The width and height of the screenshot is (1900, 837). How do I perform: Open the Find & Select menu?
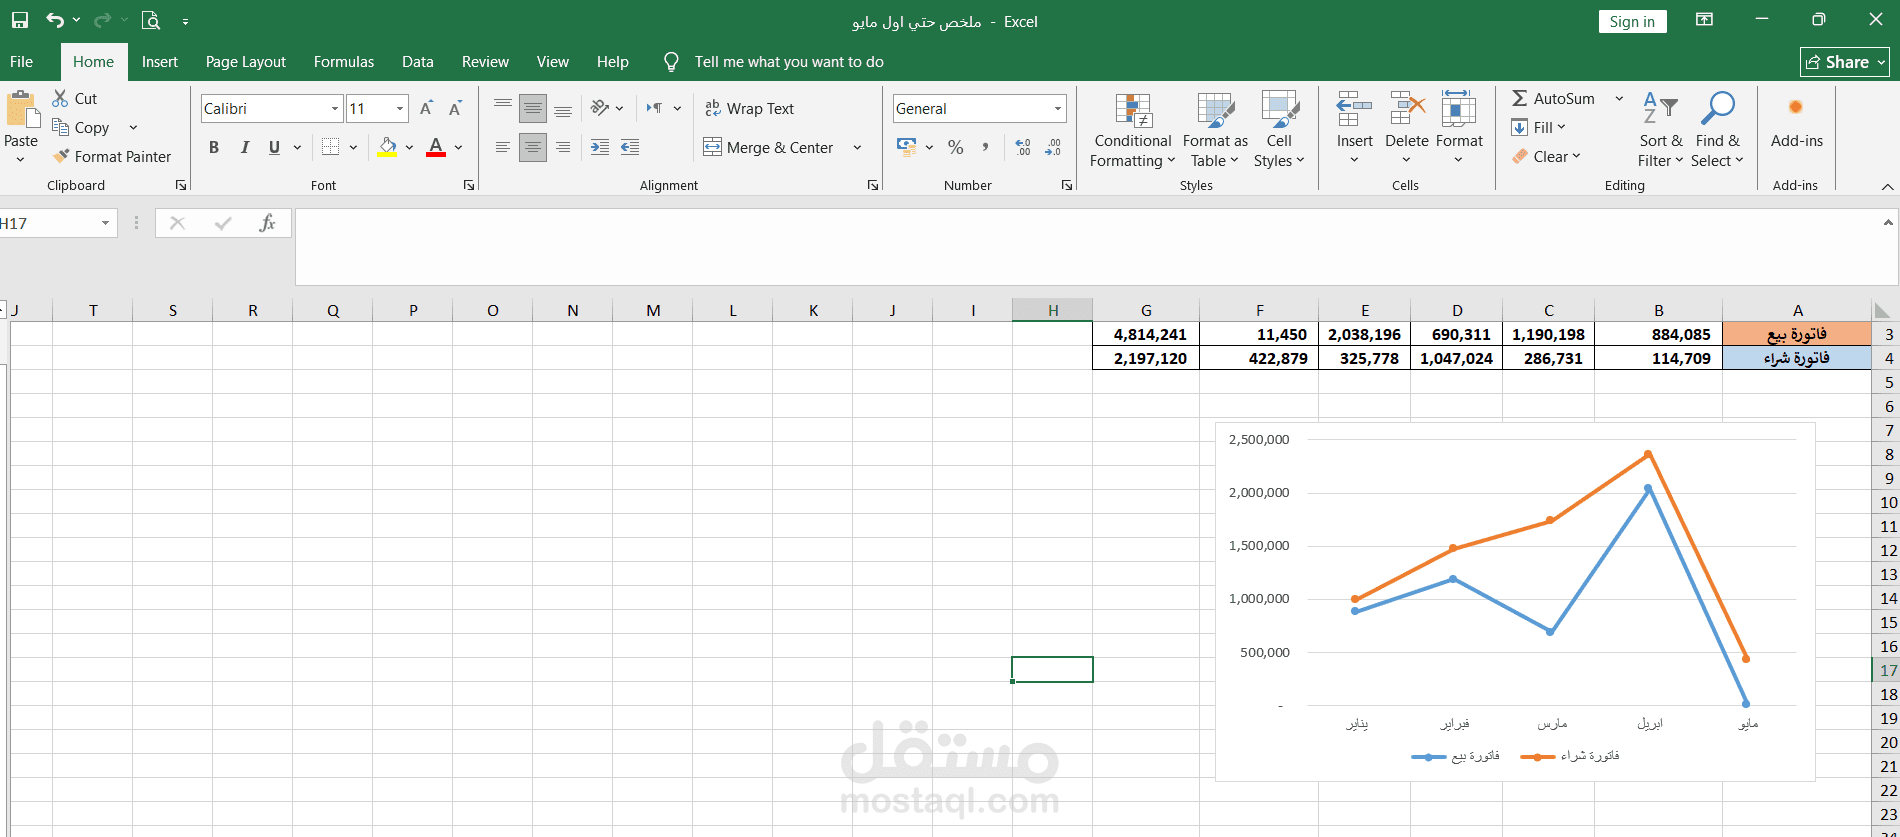click(1717, 130)
